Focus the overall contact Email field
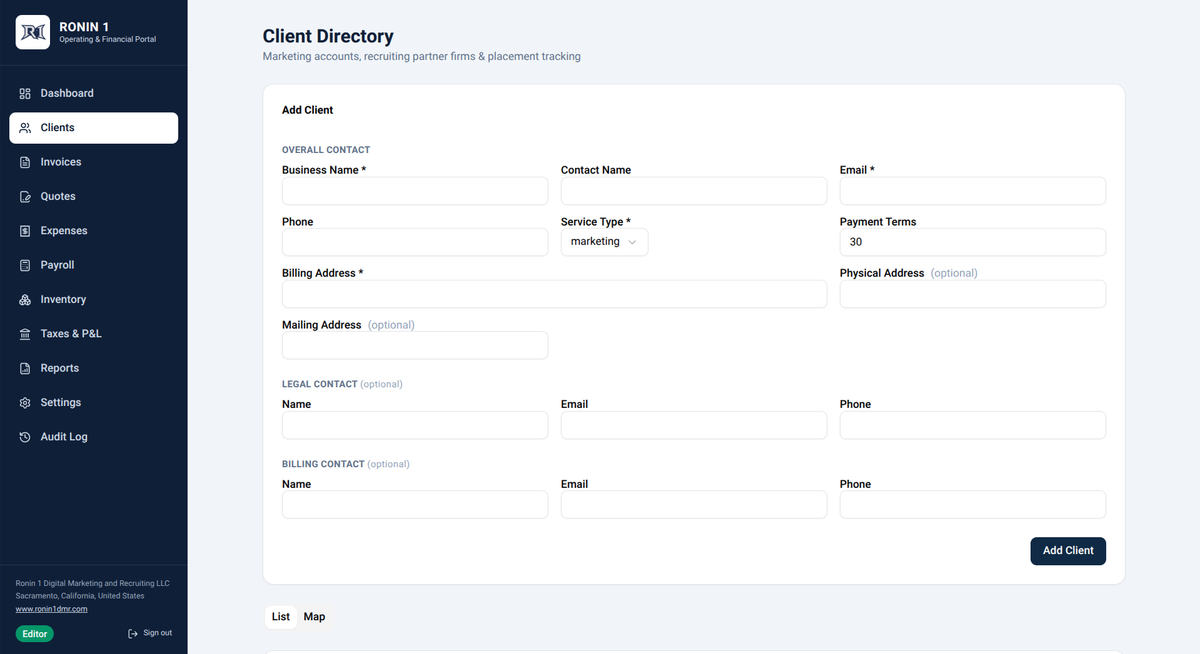 coord(973,191)
